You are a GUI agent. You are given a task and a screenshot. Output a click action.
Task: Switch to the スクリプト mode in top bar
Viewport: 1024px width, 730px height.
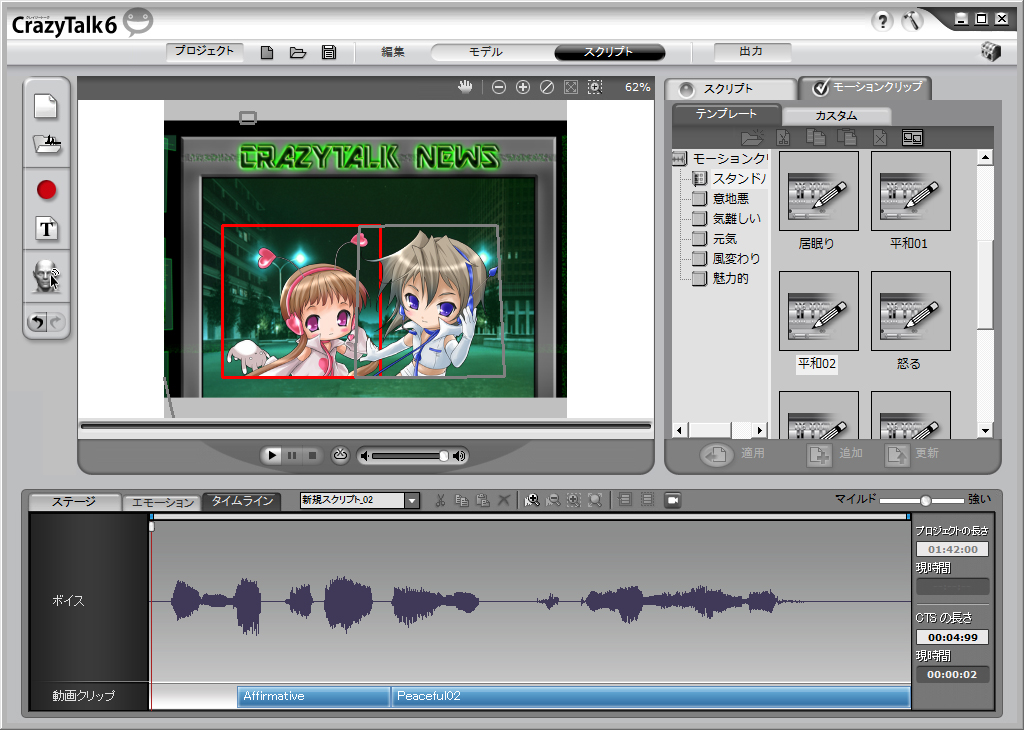pyautogui.click(x=609, y=52)
